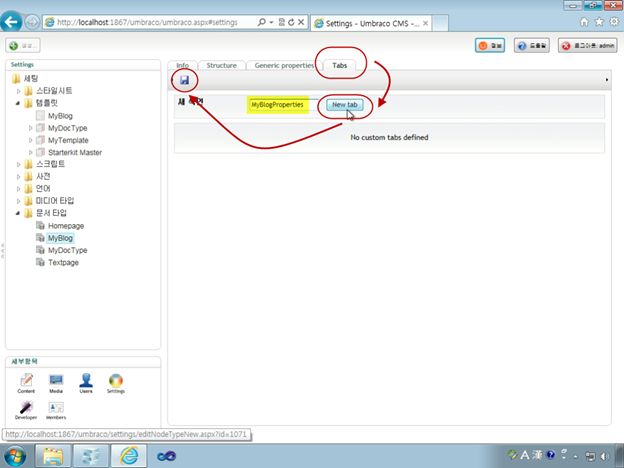Click the orange-icon button in the top bar
Image resolution: width=624 pixels, height=468 pixels.
(x=490, y=46)
